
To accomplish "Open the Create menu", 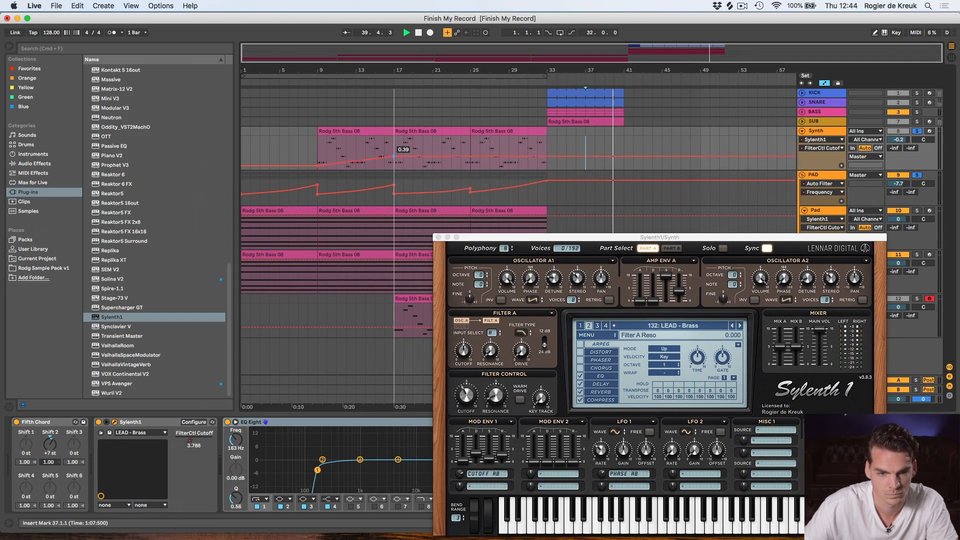I will point(103,6).
